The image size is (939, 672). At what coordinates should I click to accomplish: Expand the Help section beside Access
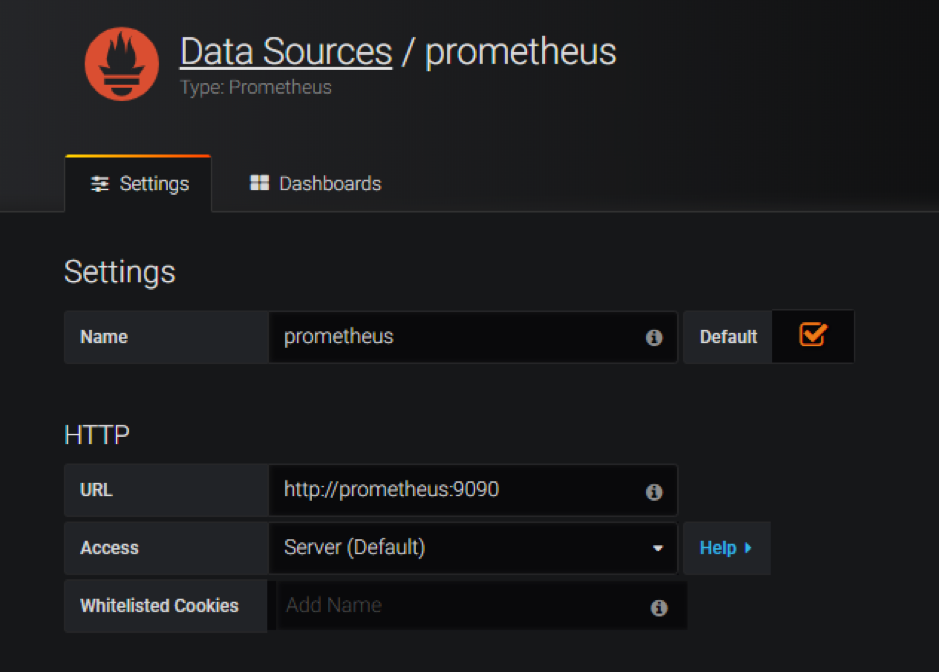[725, 548]
